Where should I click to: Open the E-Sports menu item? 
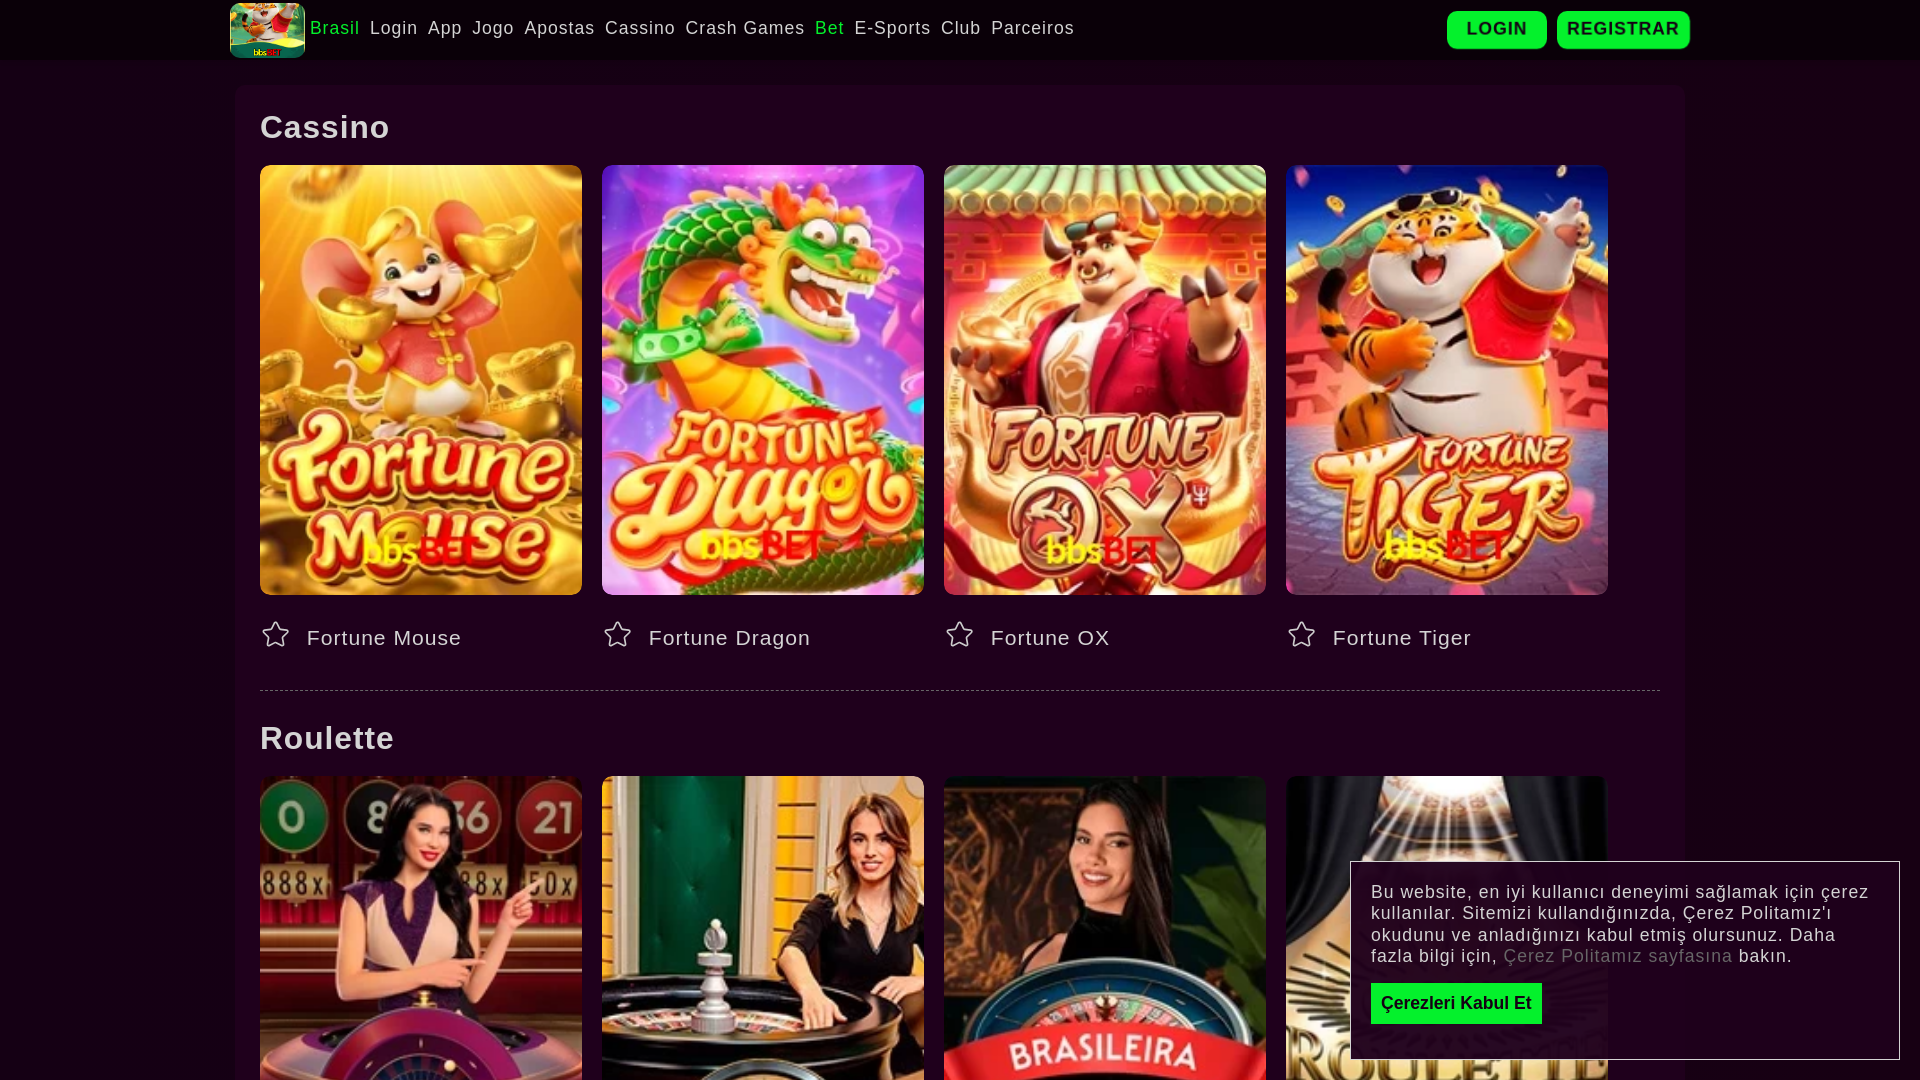click(892, 28)
